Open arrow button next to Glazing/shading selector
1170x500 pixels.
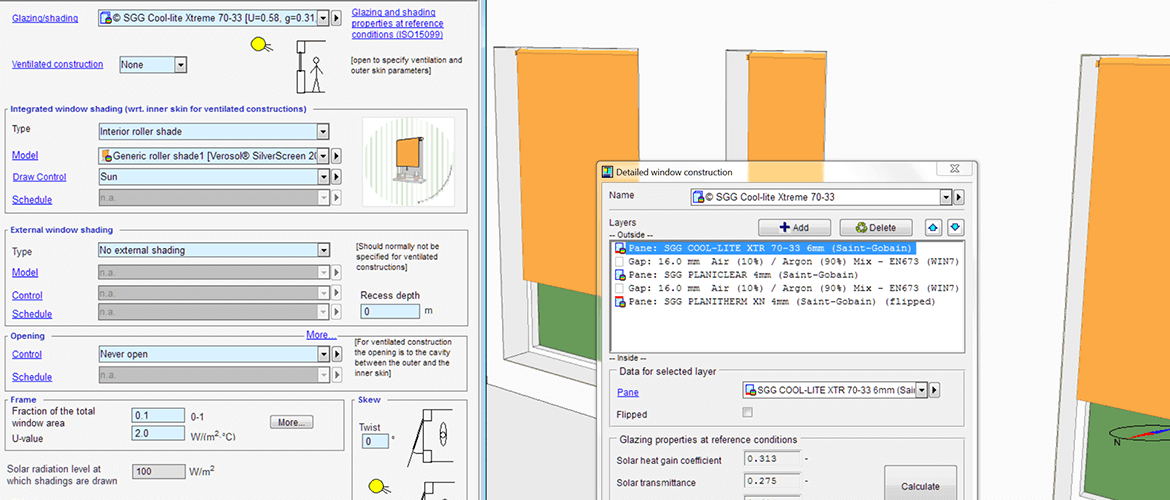pyautogui.click(x=336, y=17)
